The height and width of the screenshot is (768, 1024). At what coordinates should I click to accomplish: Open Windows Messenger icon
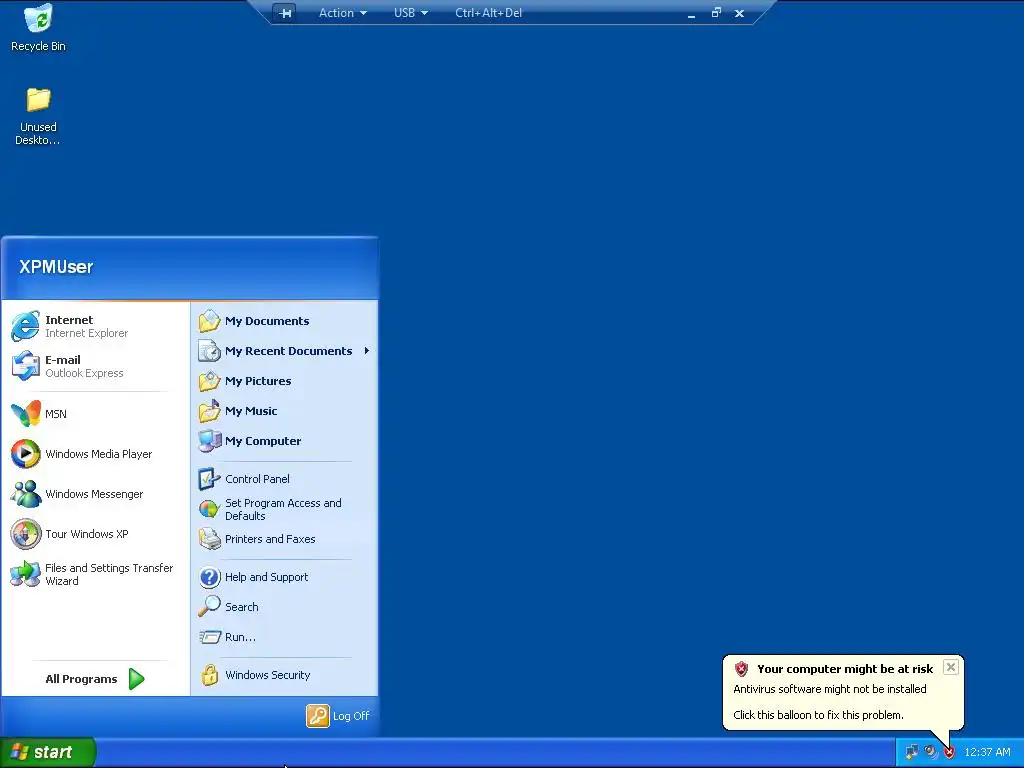coord(25,494)
